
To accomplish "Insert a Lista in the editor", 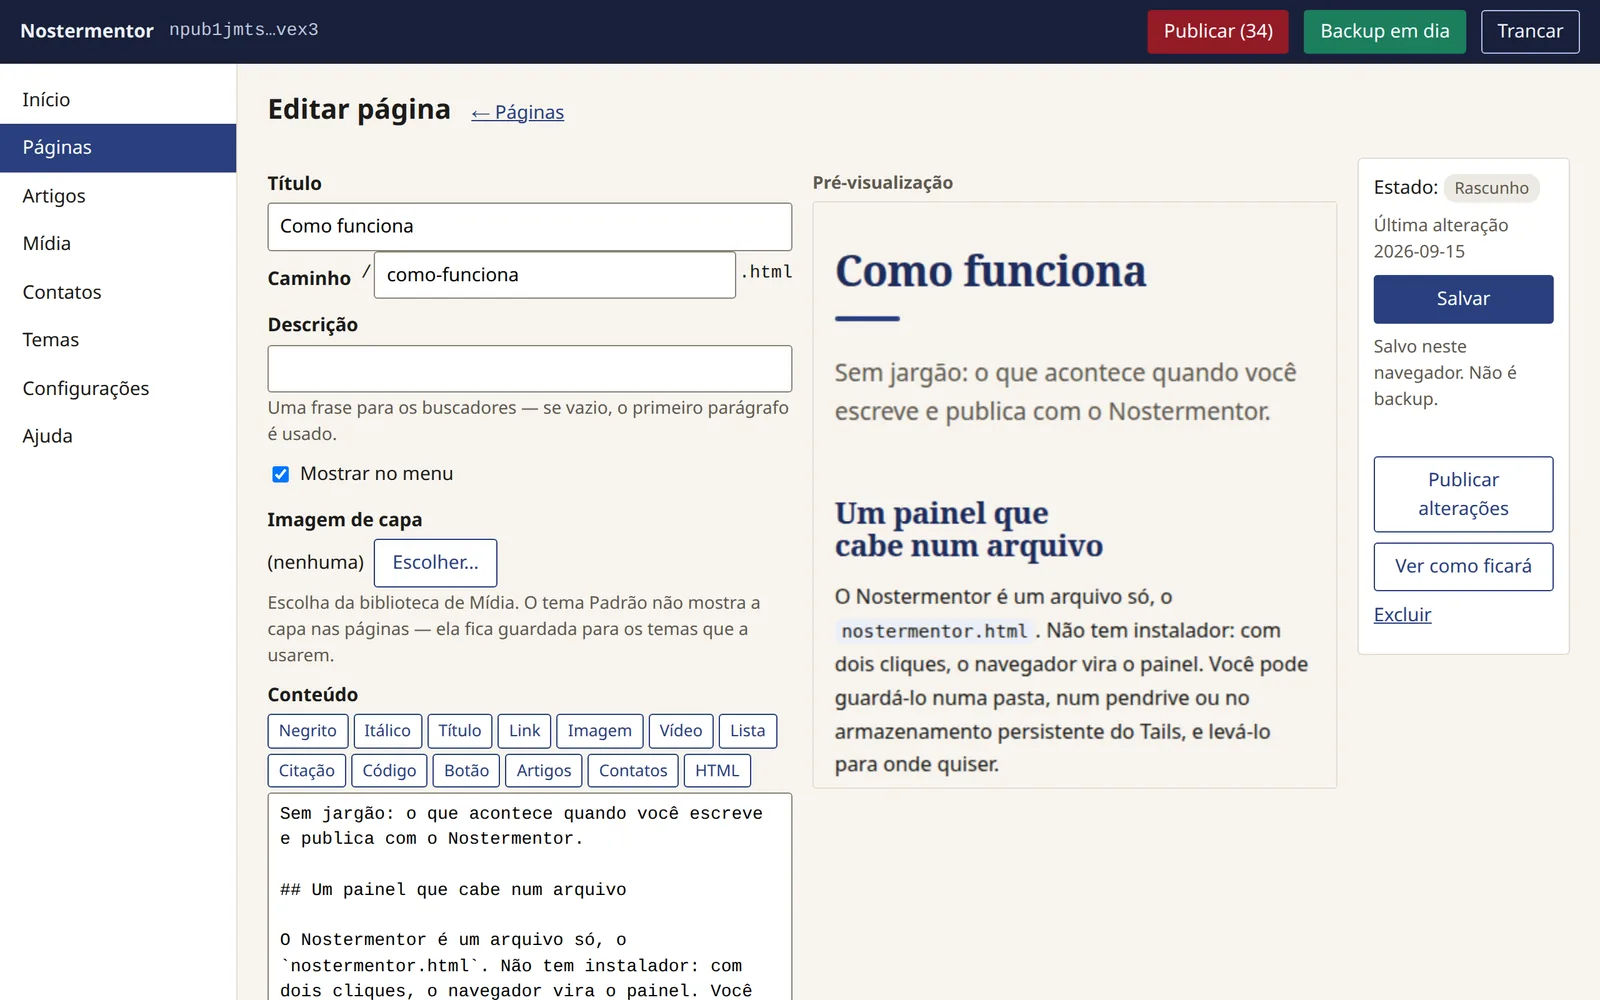I will [747, 731].
